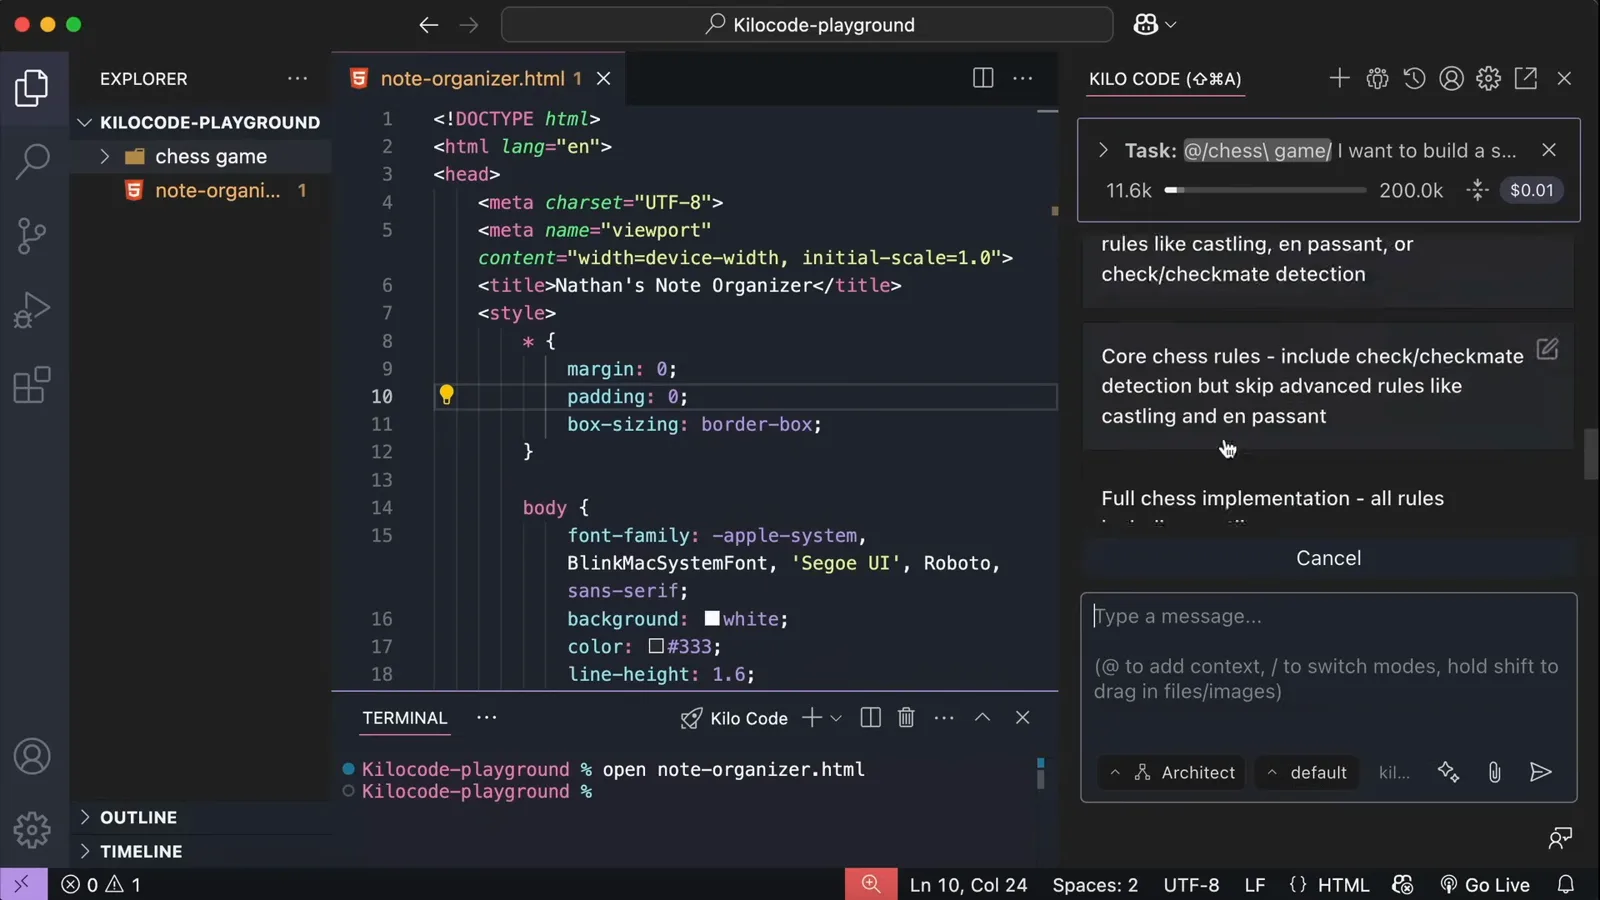Screen dimensions: 1600x900
Task: Open the default profile dropdown
Action: [1307, 772]
